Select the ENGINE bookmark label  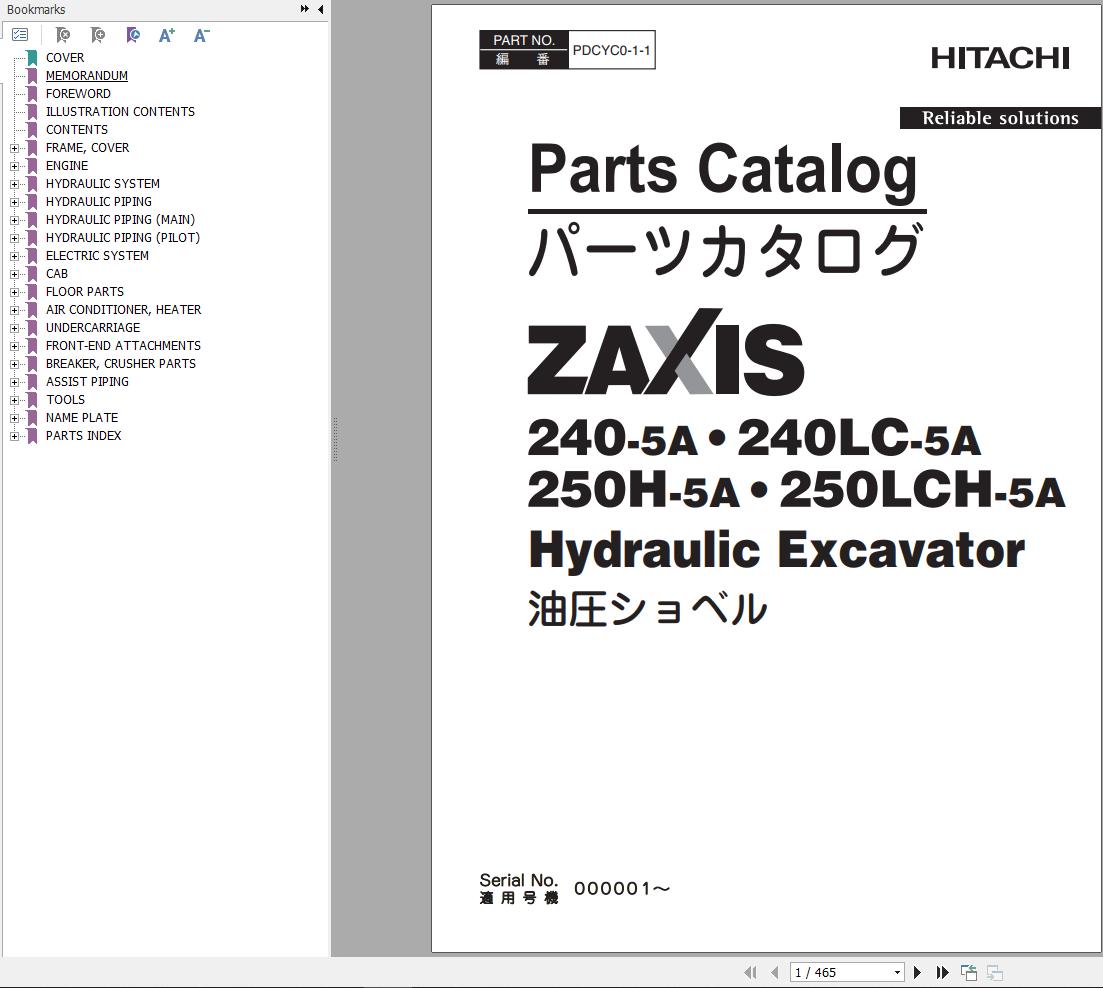pyautogui.click(x=67, y=165)
